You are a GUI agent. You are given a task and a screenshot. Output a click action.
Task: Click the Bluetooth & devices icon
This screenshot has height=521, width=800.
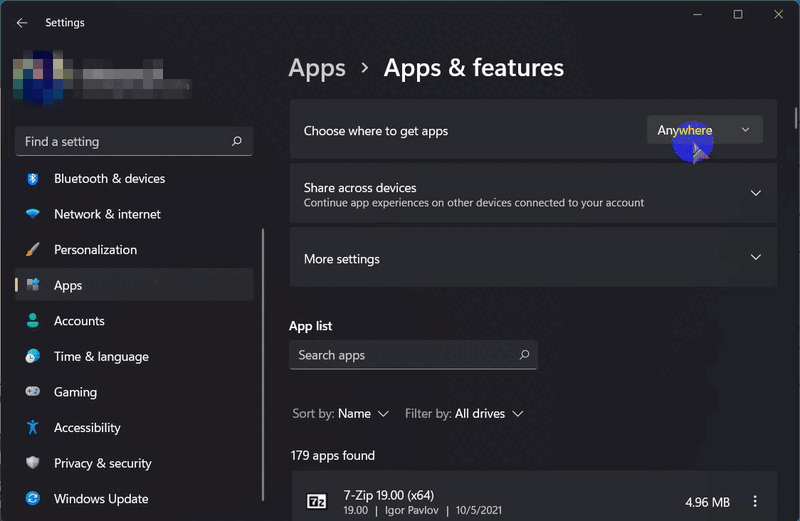(x=33, y=179)
